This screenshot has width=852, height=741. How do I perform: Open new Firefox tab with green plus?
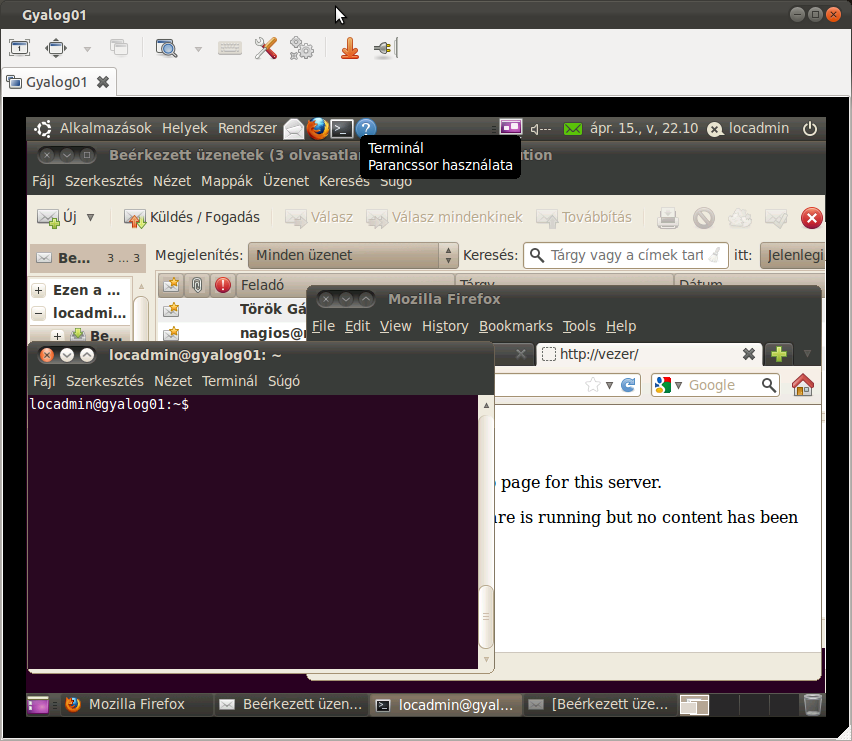[x=779, y=354]
